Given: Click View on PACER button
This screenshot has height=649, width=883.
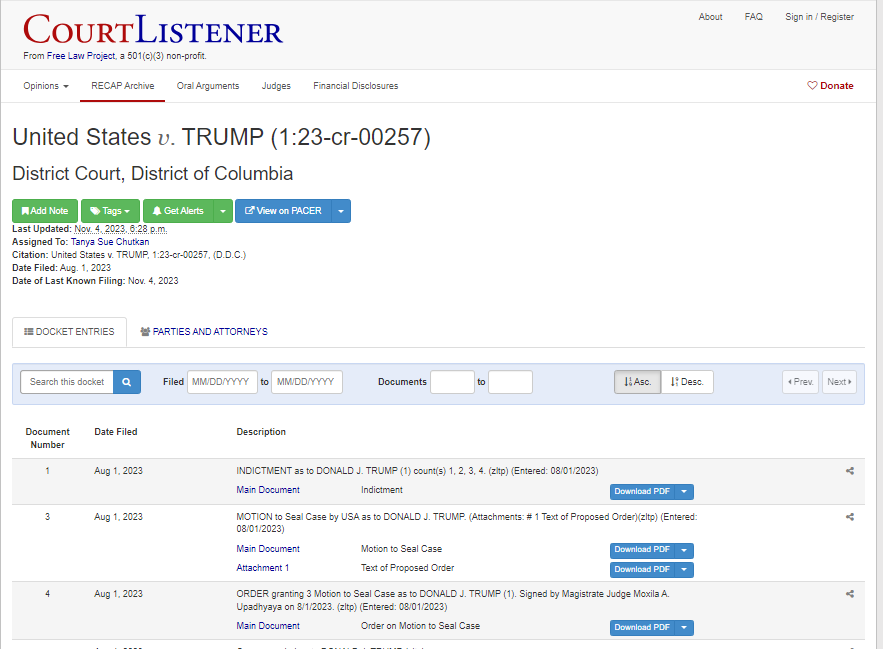Looking at the screenshot, I should (283, 211).
